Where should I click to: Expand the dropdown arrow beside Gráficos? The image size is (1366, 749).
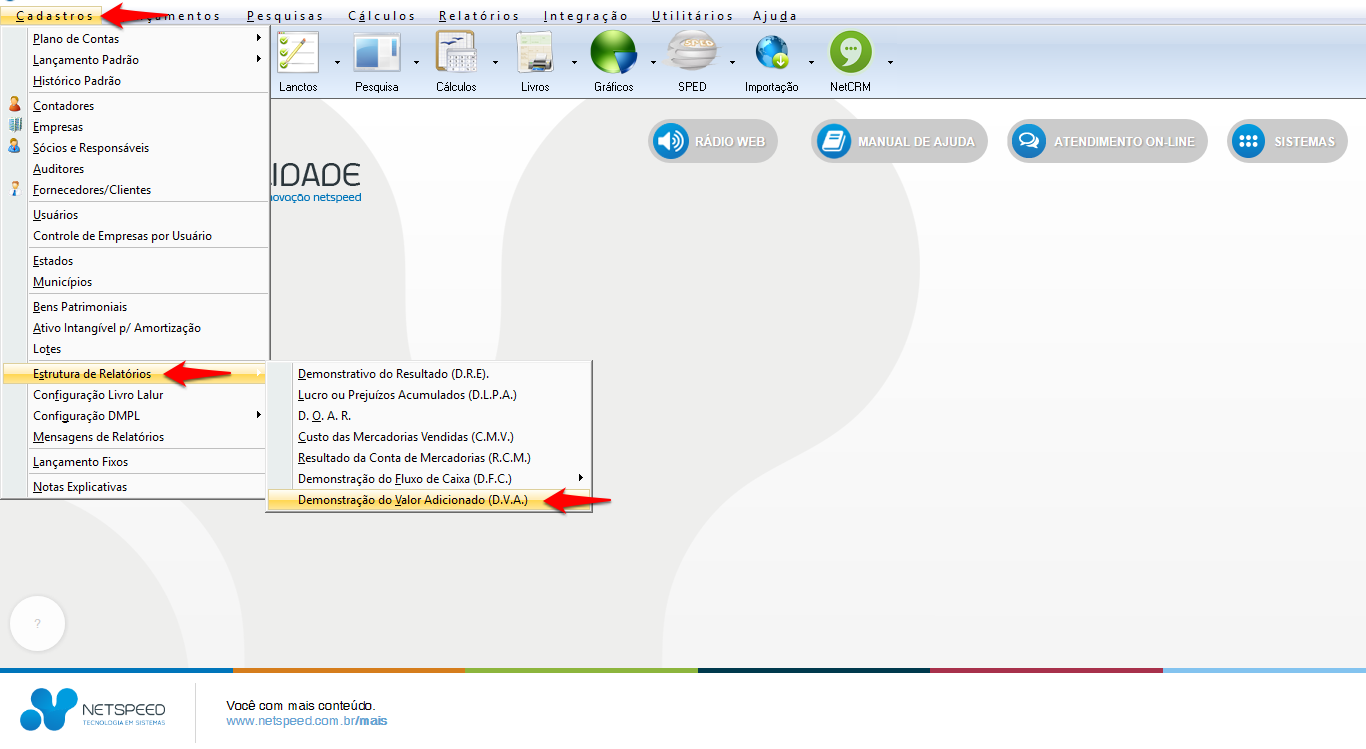click(x=653, y=62)
